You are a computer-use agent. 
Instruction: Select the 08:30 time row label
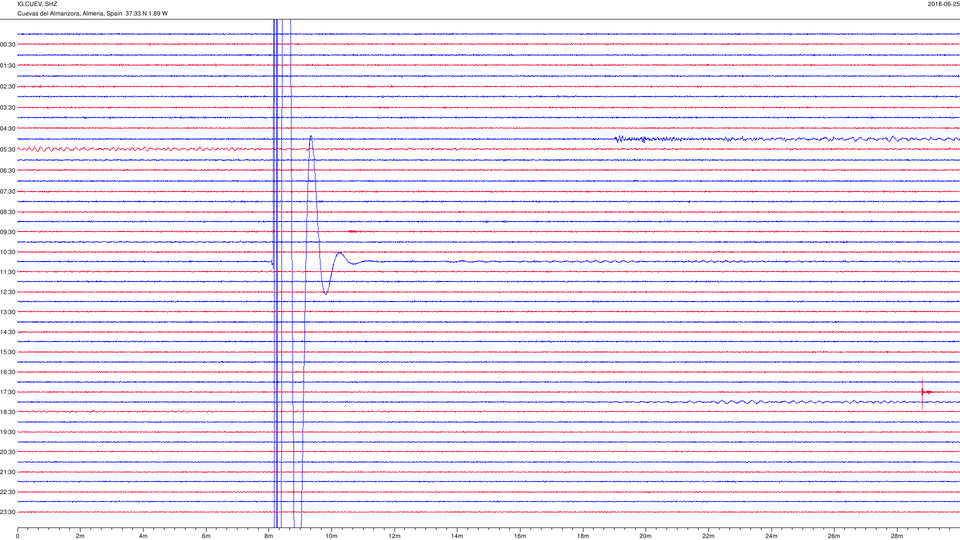(8, 212)
